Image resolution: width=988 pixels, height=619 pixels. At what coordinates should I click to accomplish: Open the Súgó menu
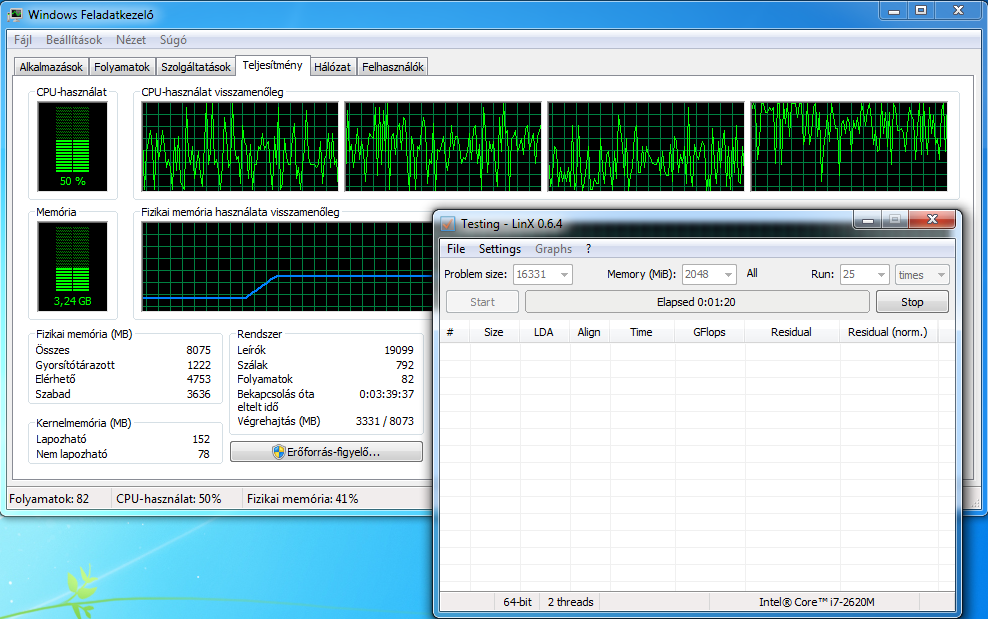pyautogui.click(x=173, y=40)
